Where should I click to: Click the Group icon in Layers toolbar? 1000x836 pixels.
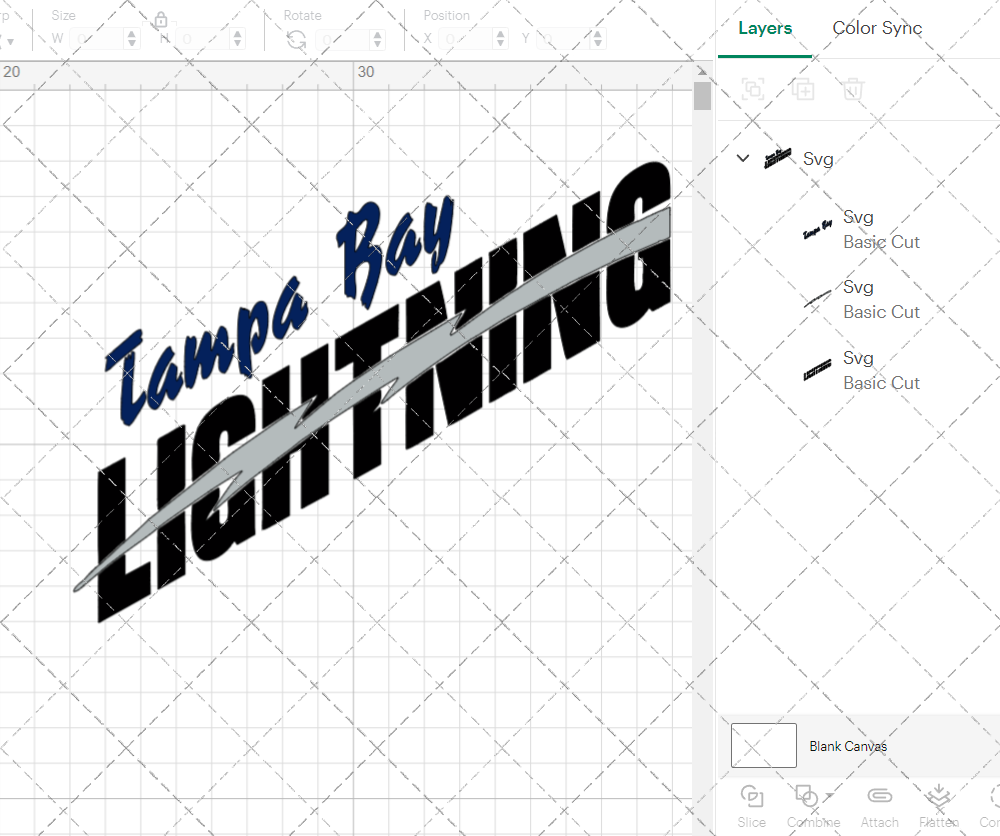coord(753,89)
